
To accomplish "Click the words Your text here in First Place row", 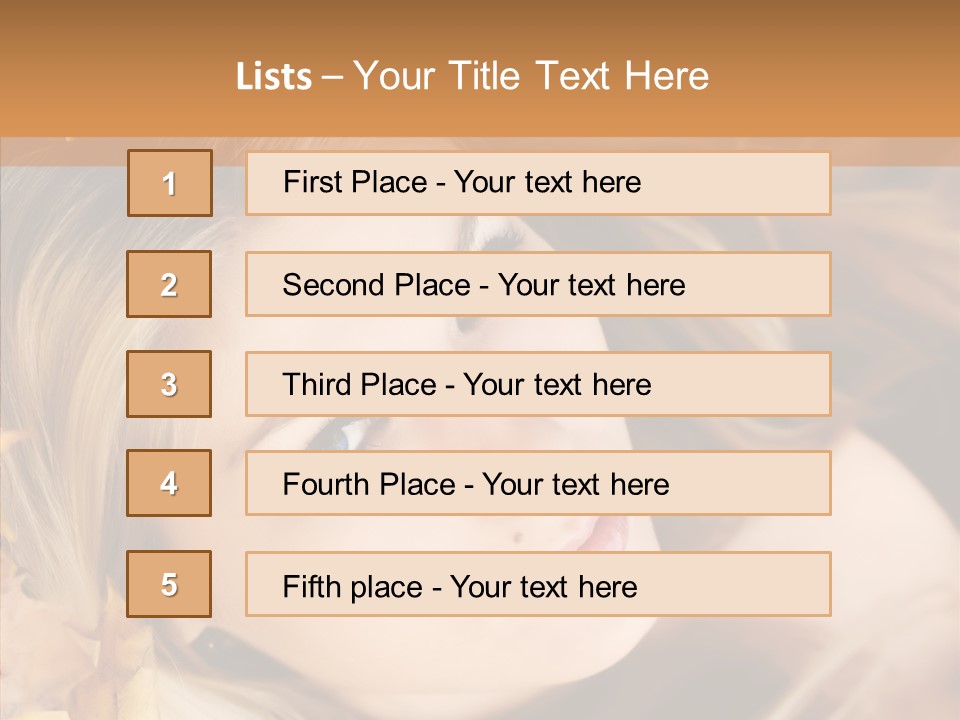I will [547, 182].
